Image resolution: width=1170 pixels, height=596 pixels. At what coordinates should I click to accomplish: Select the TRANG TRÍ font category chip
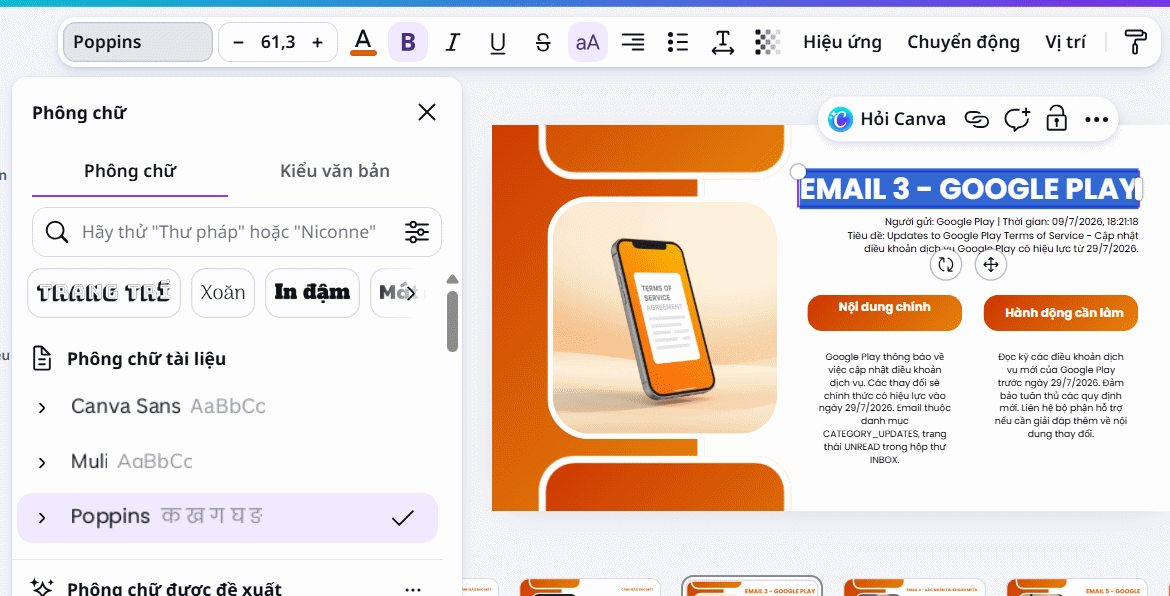pos(104,292)
